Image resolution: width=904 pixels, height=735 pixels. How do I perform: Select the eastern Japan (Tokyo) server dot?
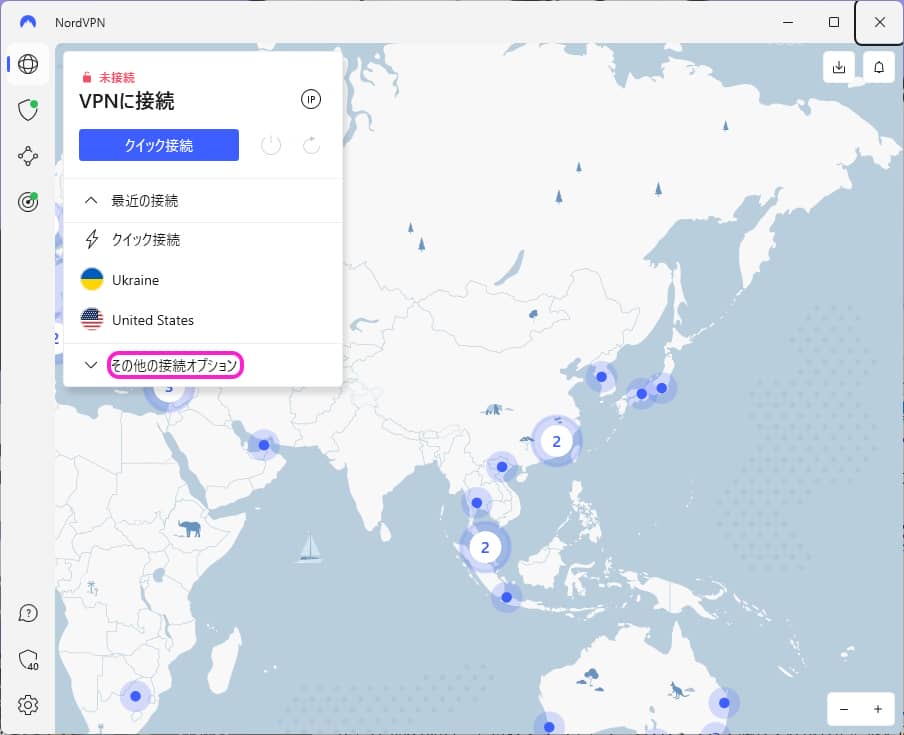coord(662,388)
